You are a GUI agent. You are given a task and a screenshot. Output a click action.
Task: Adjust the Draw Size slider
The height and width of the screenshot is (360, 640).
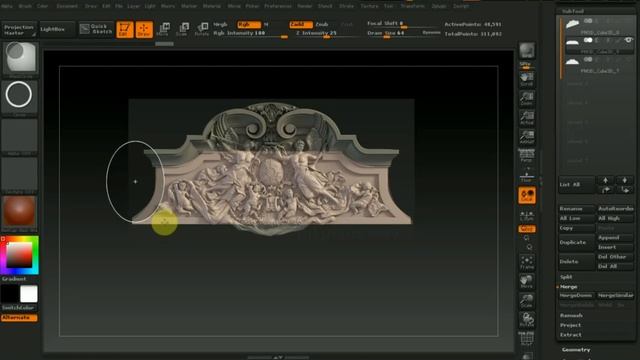tap(393, 33)
